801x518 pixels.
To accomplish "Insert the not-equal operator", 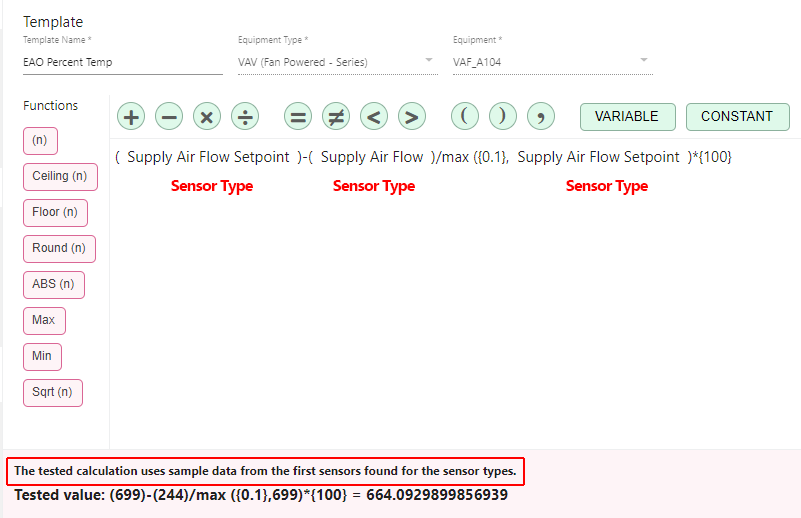I will (336, 117).
